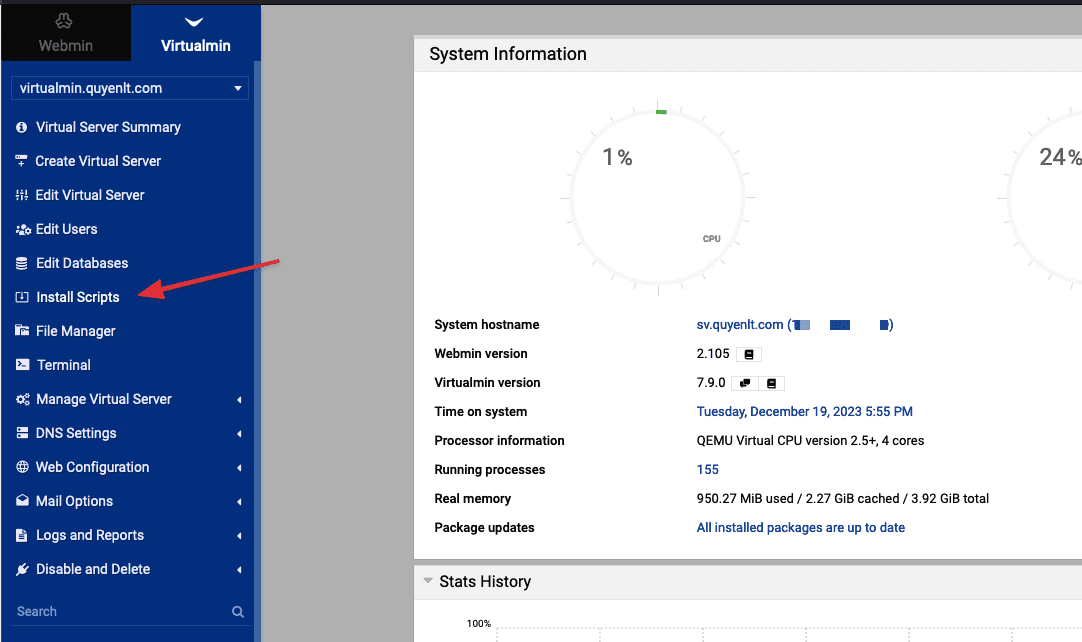Collapse the Stats History panel triangle
1082x642 pixels.
[x=428, y=581]
